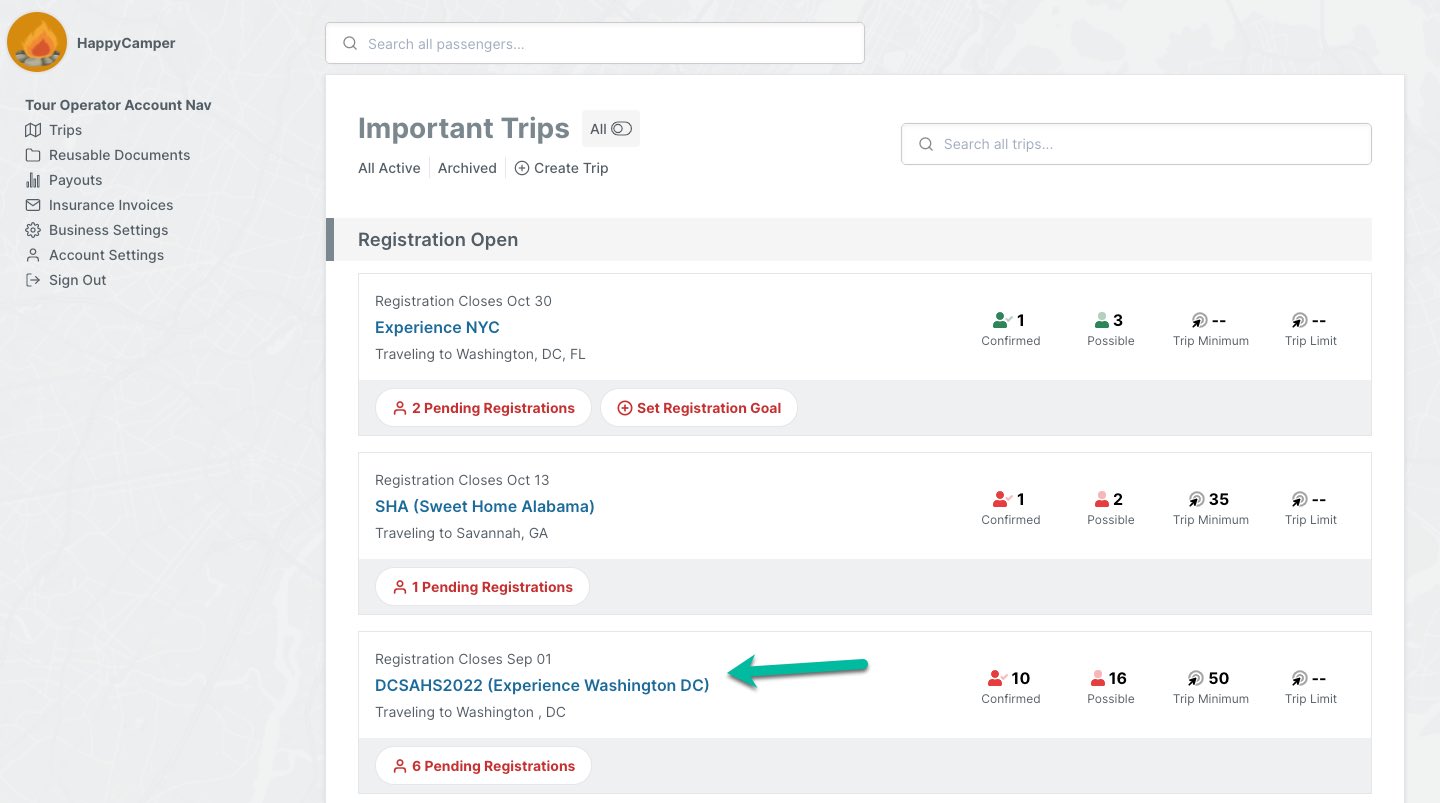Open the Trips section in the sidebar
The height and width of the screenshot is (803, 1440).
point(65,130)
